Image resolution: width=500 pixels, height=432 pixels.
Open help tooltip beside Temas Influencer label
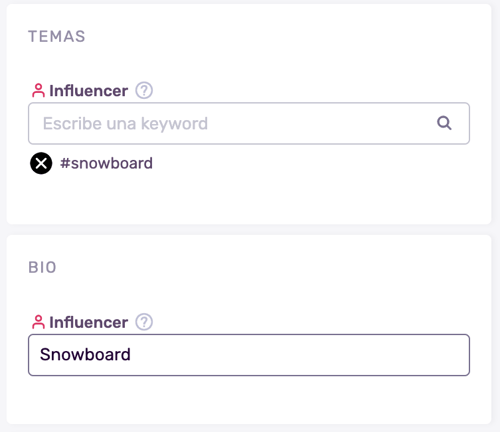pos(144,90)
